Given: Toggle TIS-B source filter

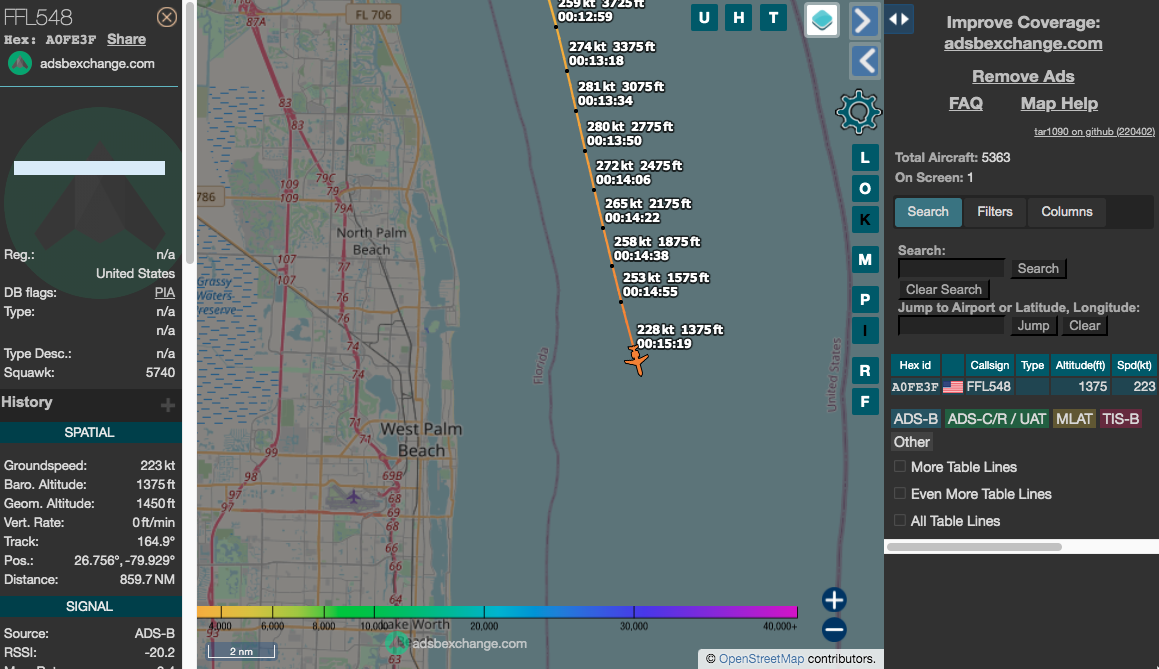Looking at the screenshot, I should (x=1121, y=419).
